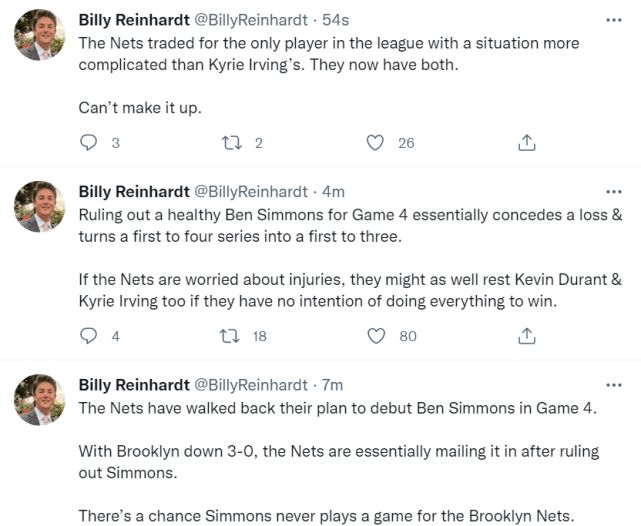641x526 pixels.
Task: Click Billy Reinhardt's avatar on 4m tweet
Action: pos(40,208)
